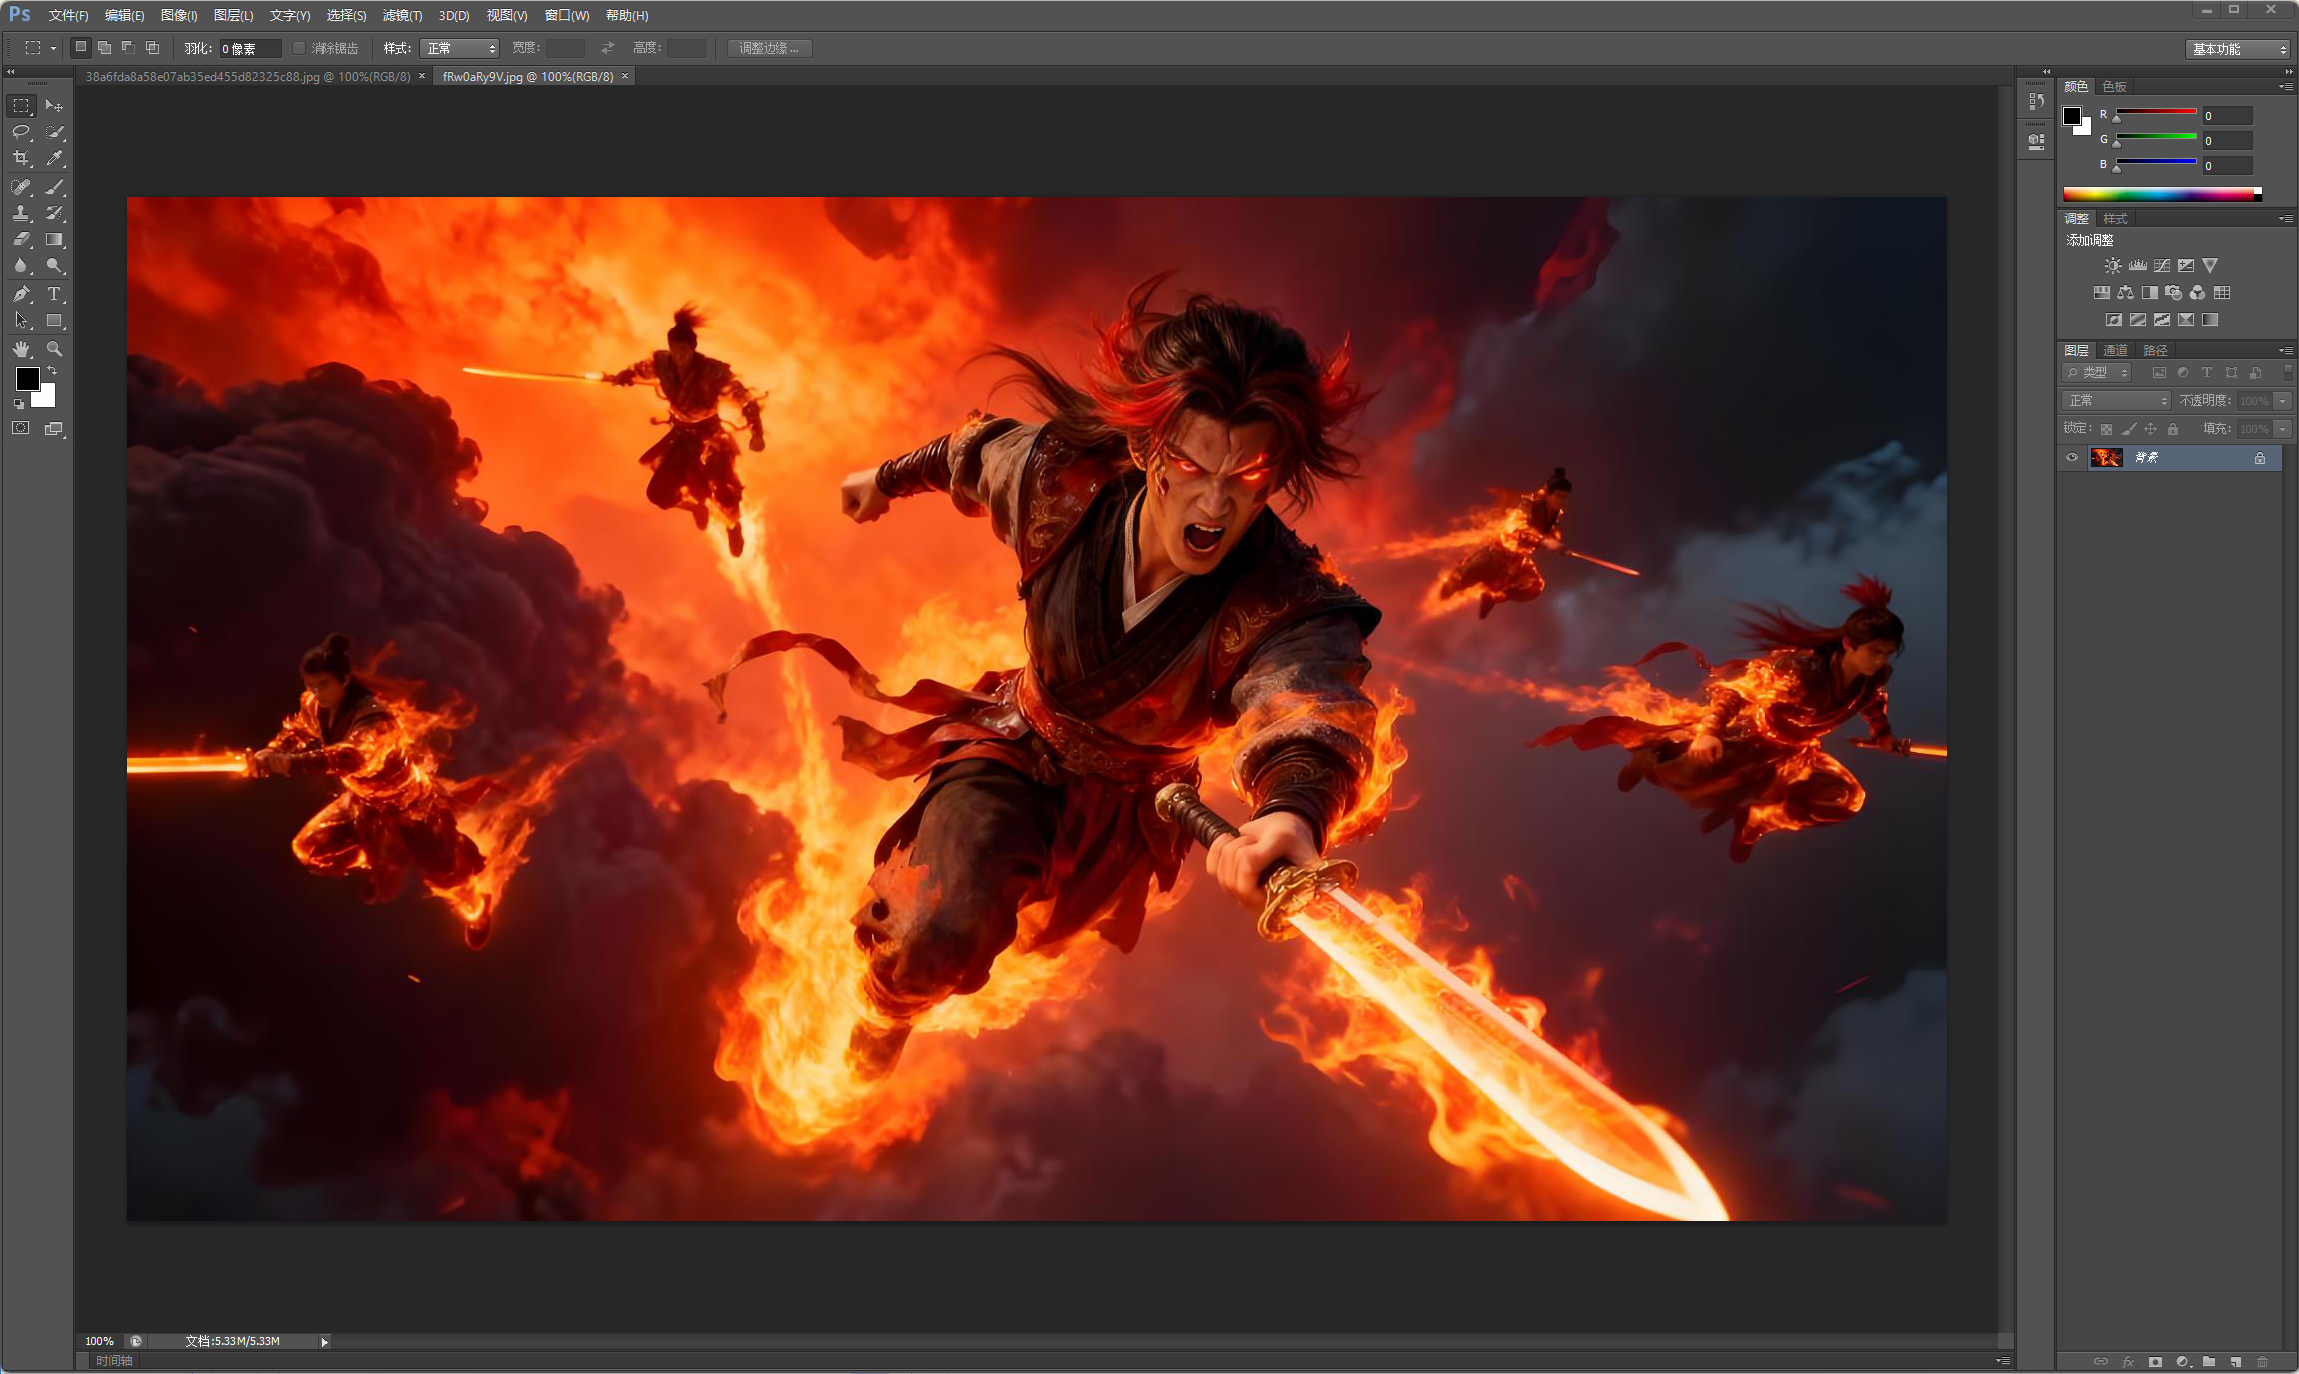Select the Clone Stamp tool
The image size is (2299, 1374).
click(21, 213)
